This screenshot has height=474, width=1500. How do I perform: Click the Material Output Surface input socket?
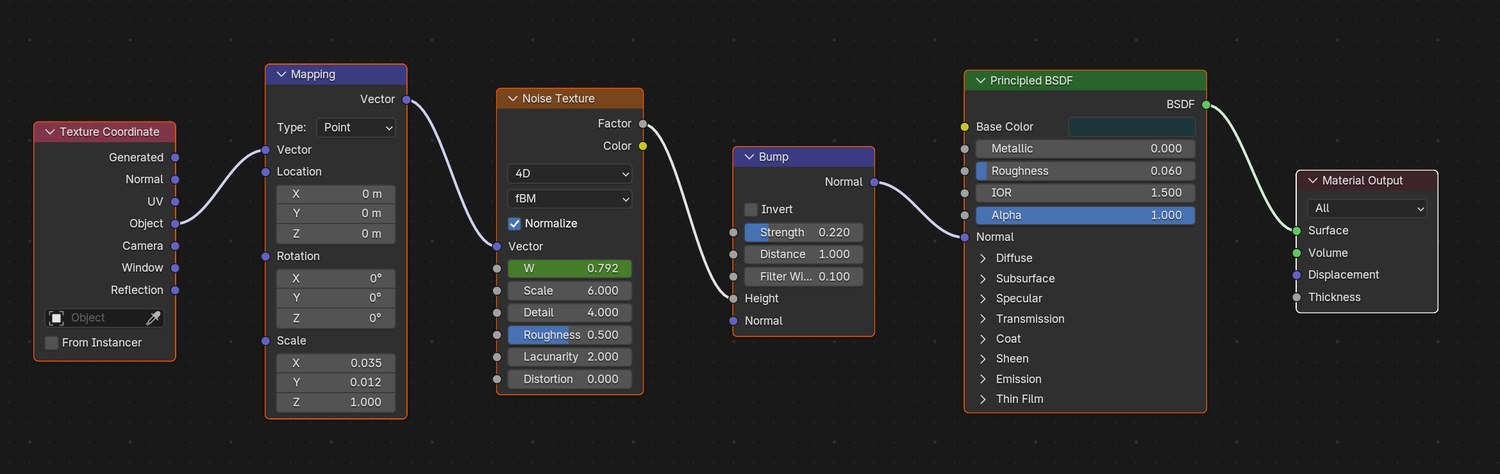1297,231
